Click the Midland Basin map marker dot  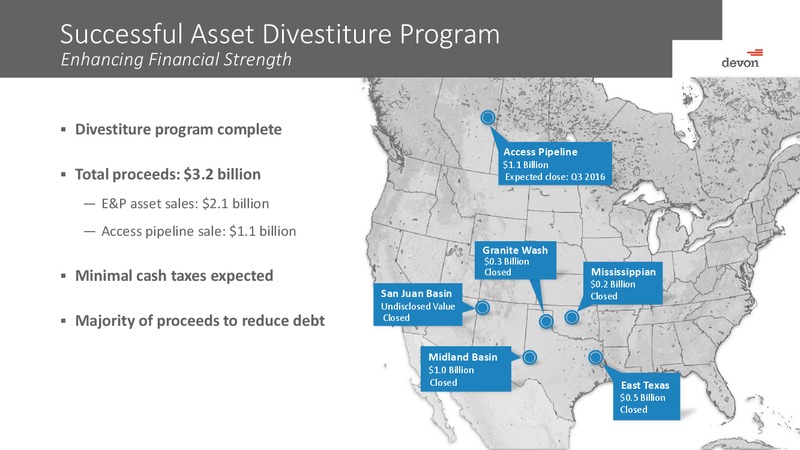coord(529,357)
